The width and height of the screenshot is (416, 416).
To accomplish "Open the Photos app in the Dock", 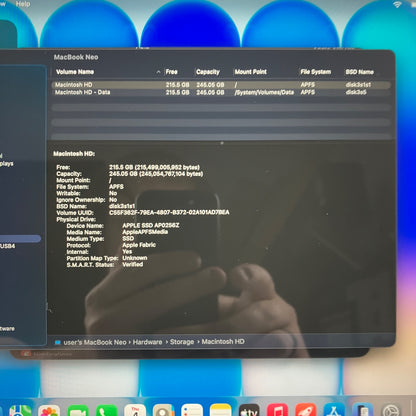I will [49, 411].
